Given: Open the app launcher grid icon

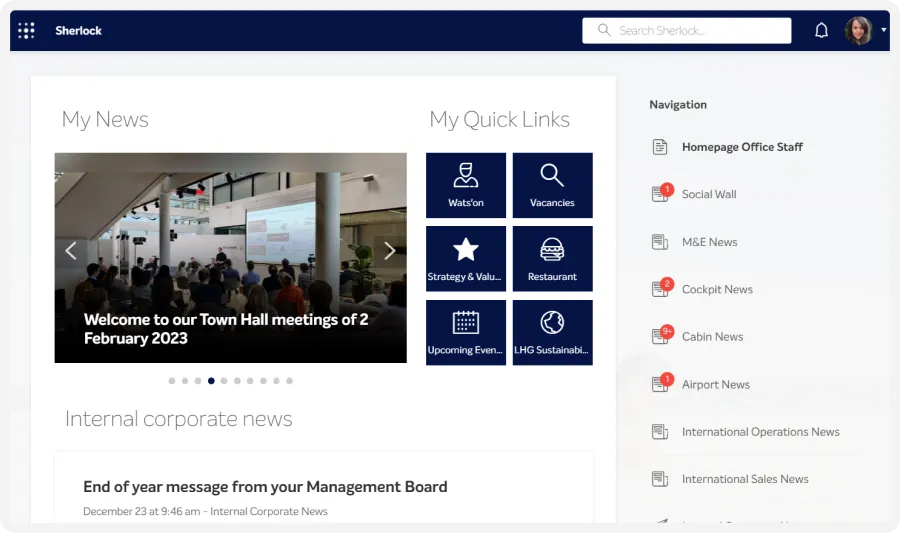Looking at the screenshot, I should pos(26,30).
